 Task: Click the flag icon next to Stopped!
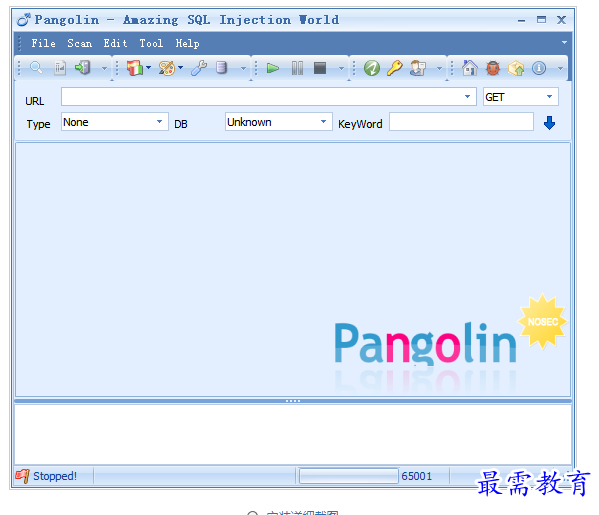(x=22, y=476)
